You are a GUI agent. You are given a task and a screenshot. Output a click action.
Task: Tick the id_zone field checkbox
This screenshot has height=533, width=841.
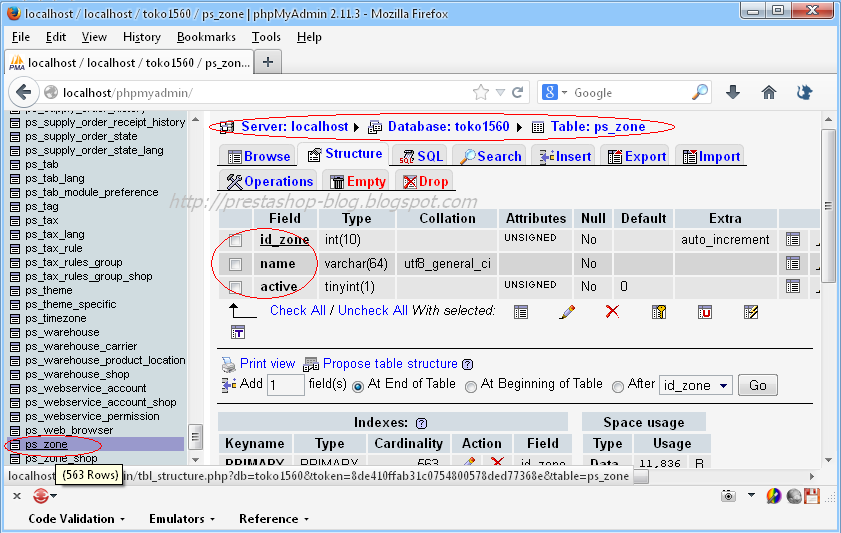coord(235,240)
